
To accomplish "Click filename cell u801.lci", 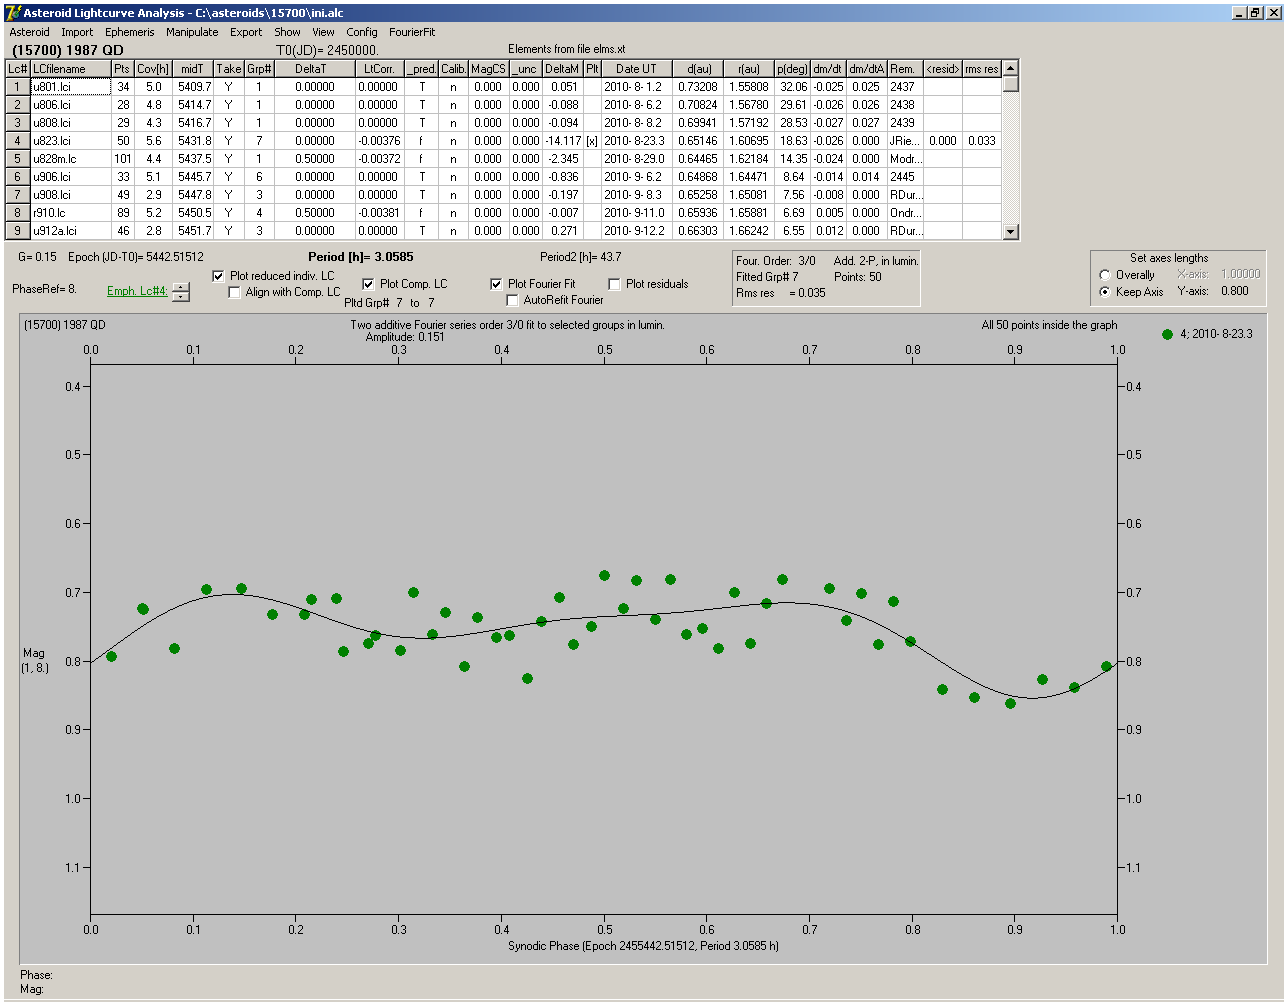I will point(70,87).
